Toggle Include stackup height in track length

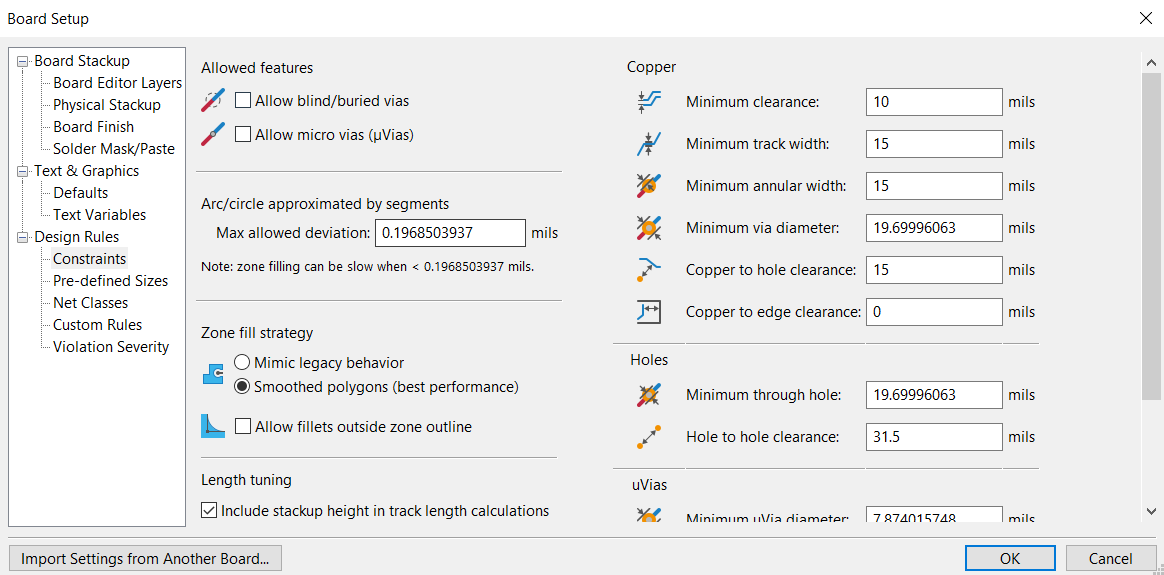(209, 510)
